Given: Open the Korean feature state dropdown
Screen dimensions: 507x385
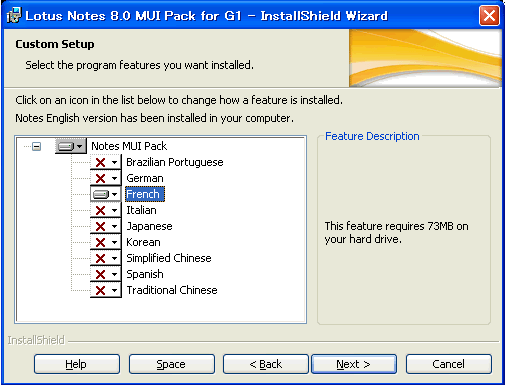Looking at the screenshot, I should (106, 242).
